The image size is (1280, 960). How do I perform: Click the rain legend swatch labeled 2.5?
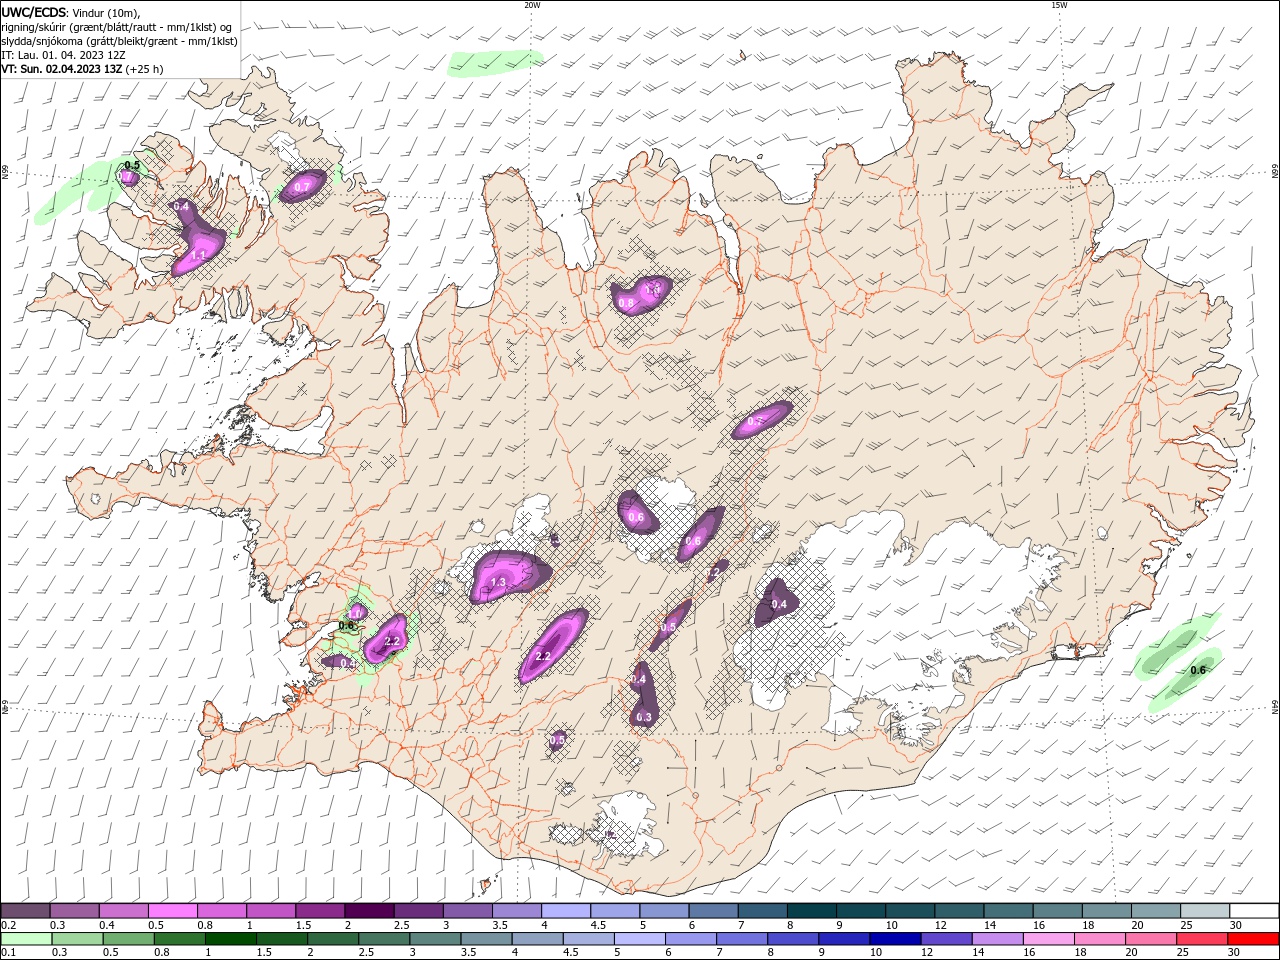[383, 939]
